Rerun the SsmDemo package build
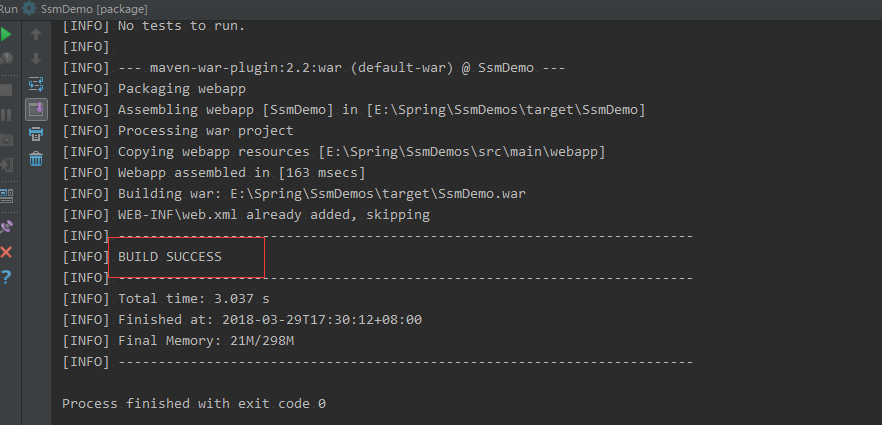The image size is (882, 425). coord(6,34)
